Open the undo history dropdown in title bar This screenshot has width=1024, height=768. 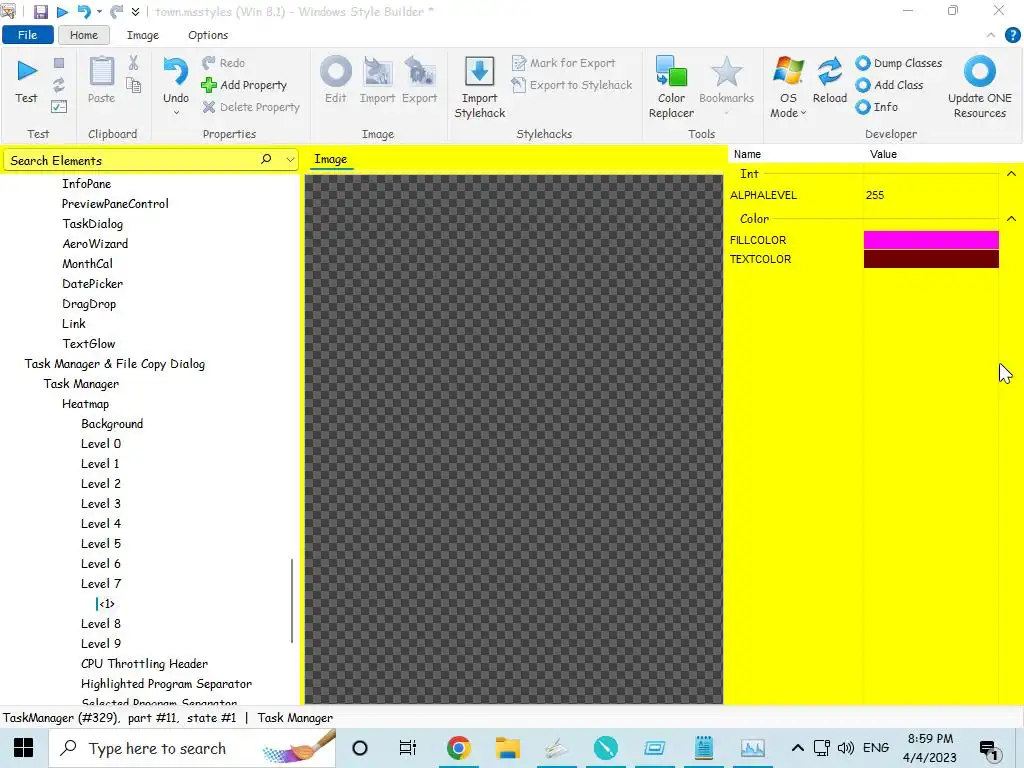99,12
